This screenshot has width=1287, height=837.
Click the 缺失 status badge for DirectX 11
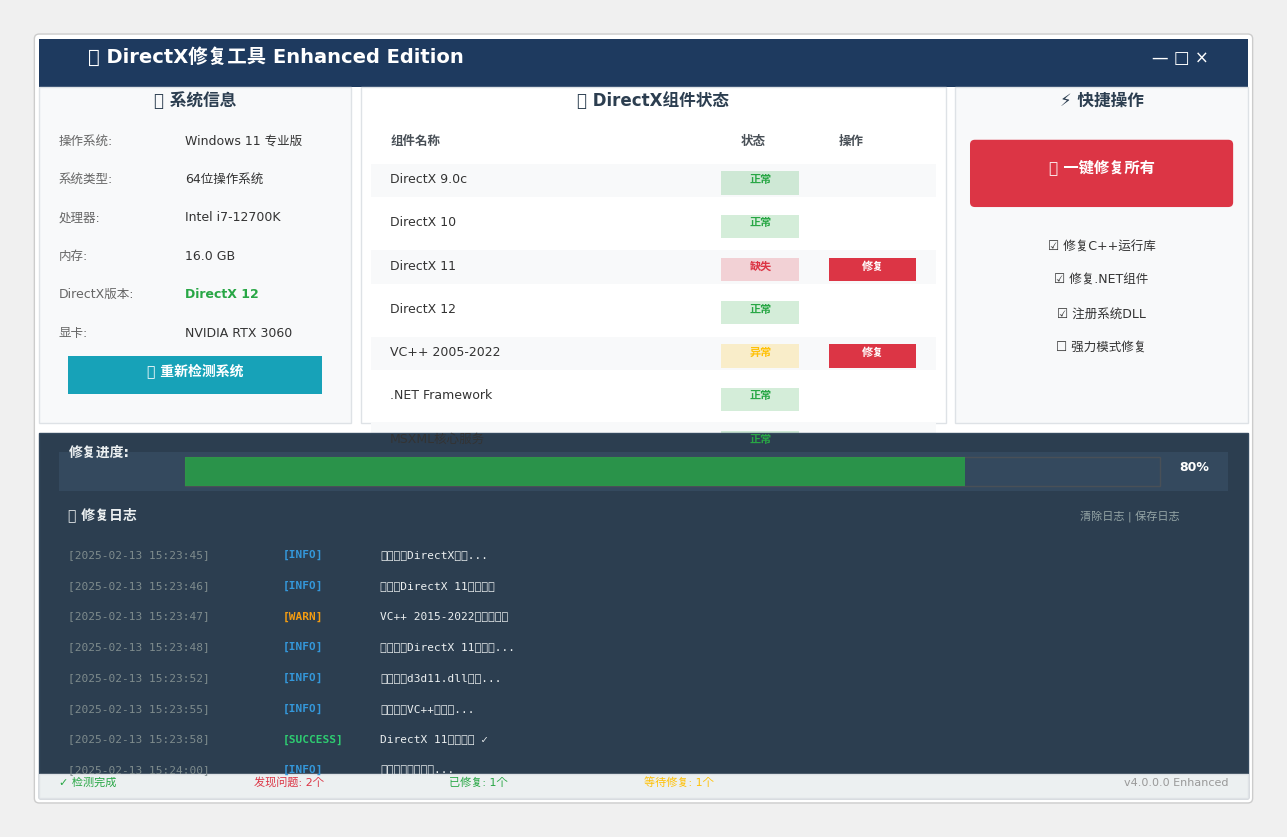[760, 269]
